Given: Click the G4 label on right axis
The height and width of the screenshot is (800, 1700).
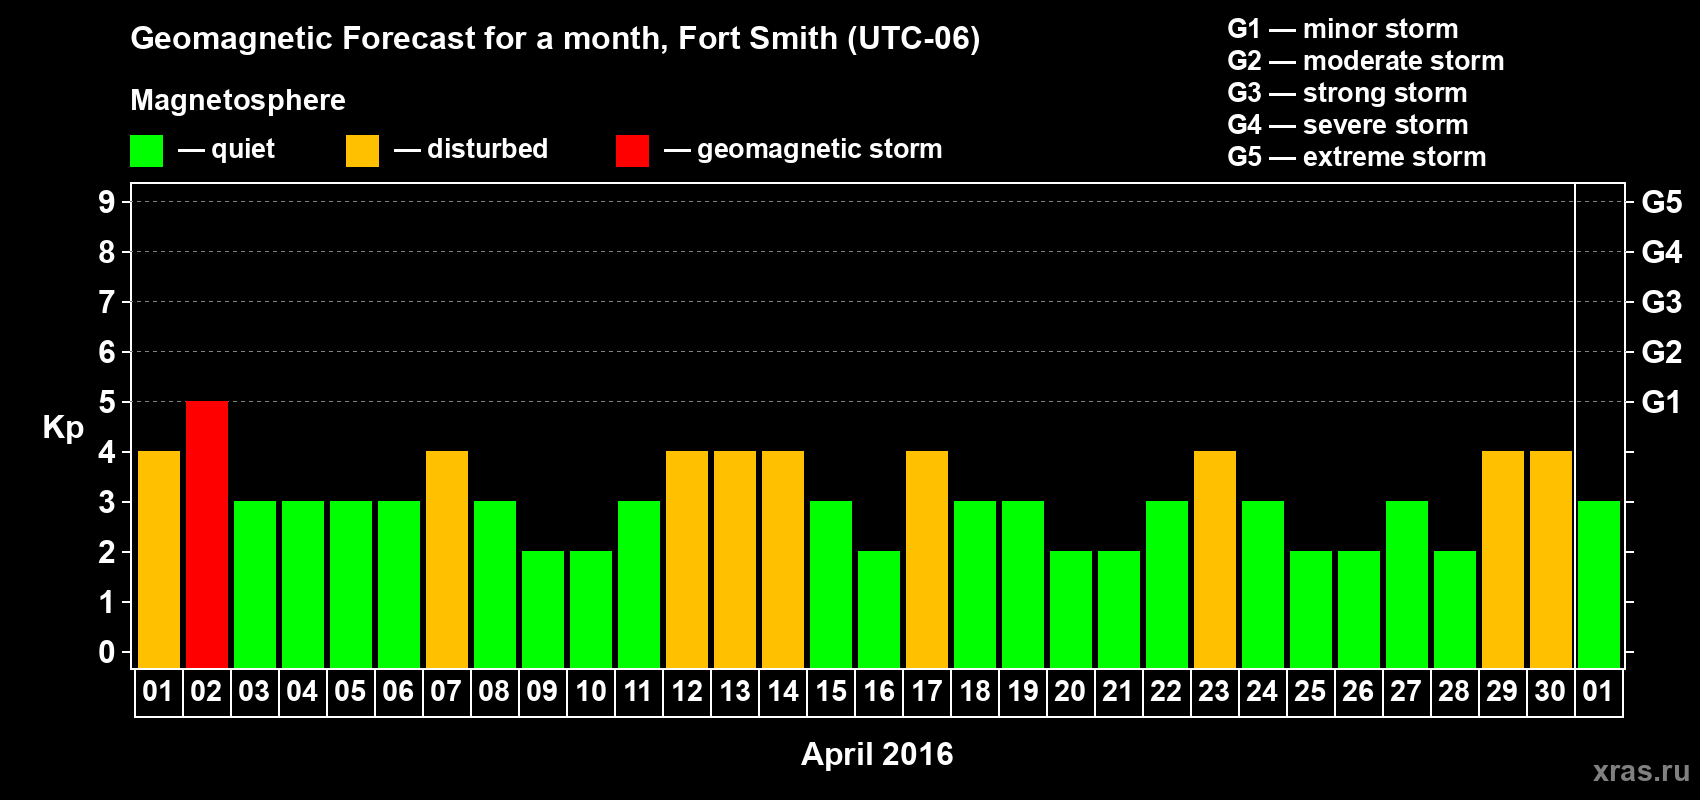Looking at the screenshot, I should pyautogui.click(x=1661, y=252).
